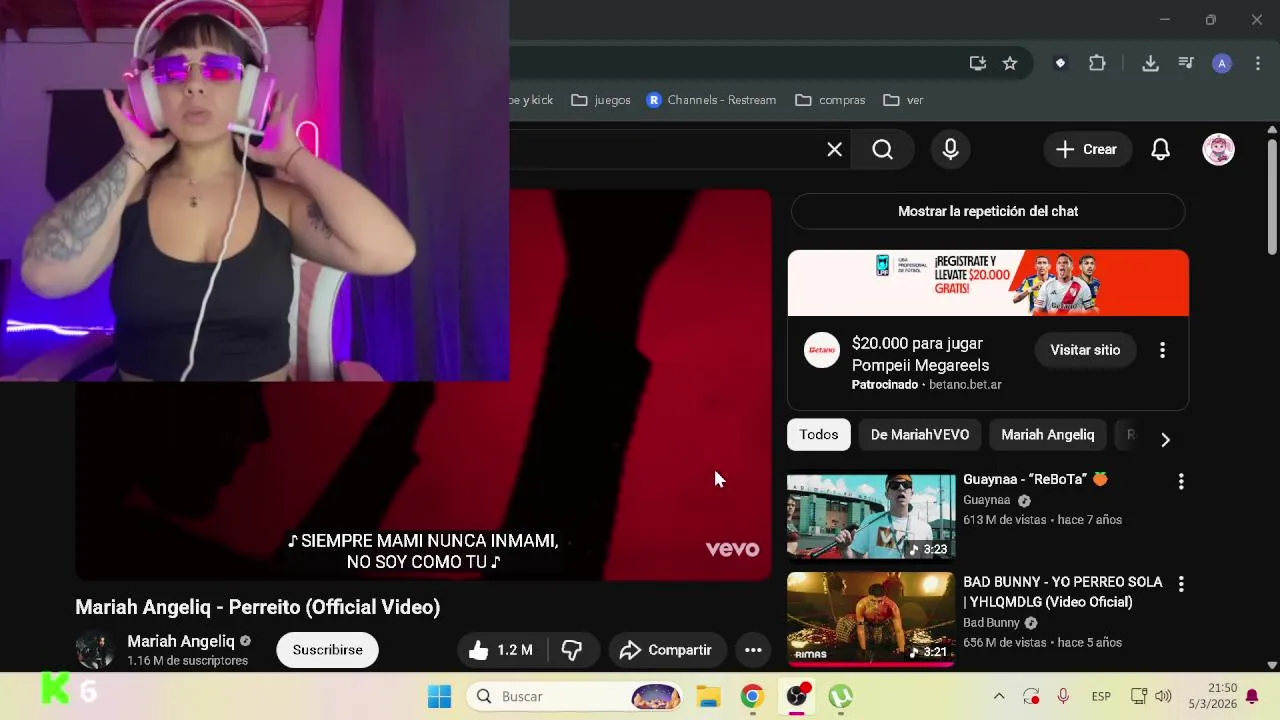Screen dimensions: 1280x720
Task: Click the Betano ad banner image
Action: tap(988, 283)
